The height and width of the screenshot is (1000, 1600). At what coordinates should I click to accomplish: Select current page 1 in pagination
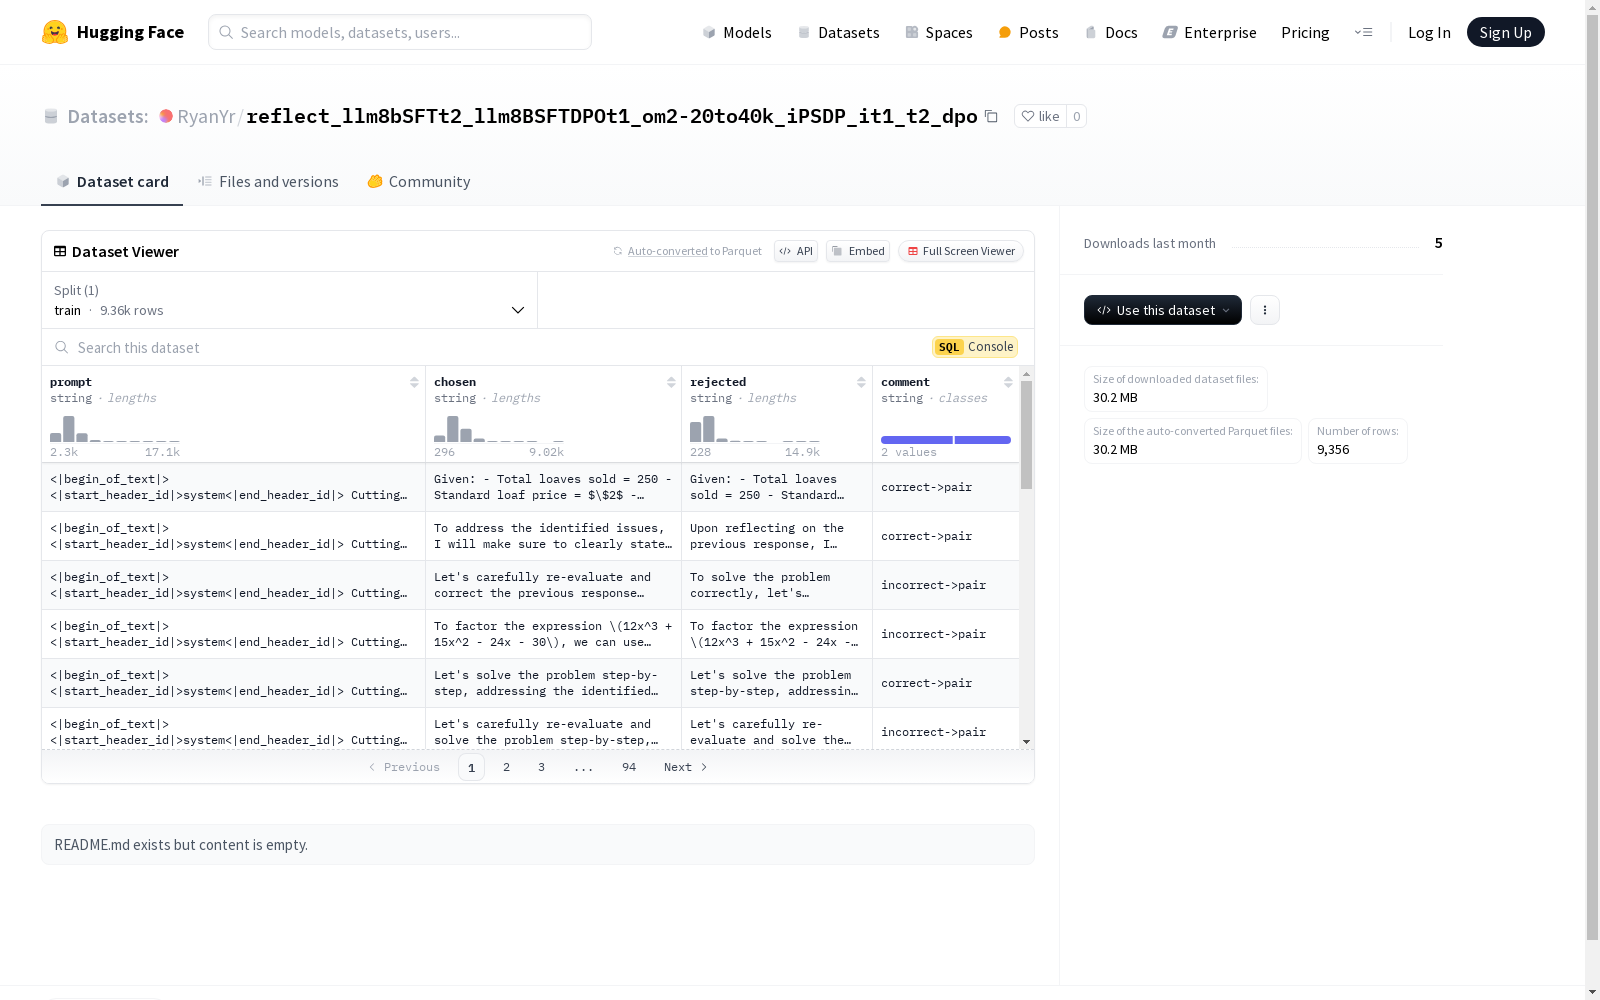coord(472,767)
